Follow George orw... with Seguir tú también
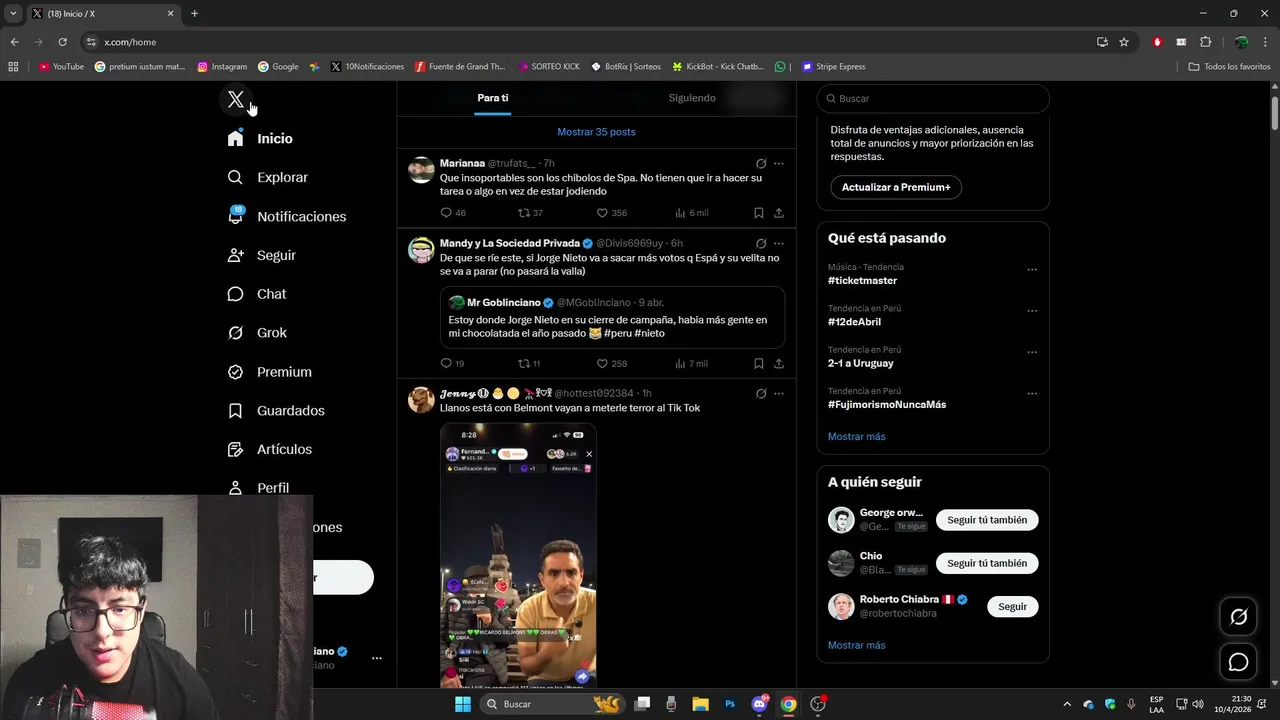Viewport: 1280px width, 720px height. 987,520
